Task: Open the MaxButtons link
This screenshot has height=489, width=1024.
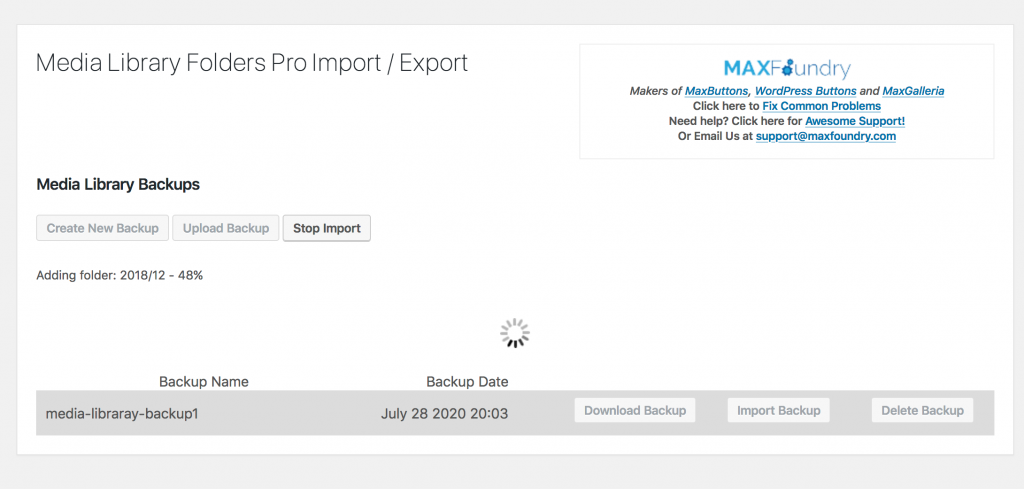Action: [x=716, y=91]
